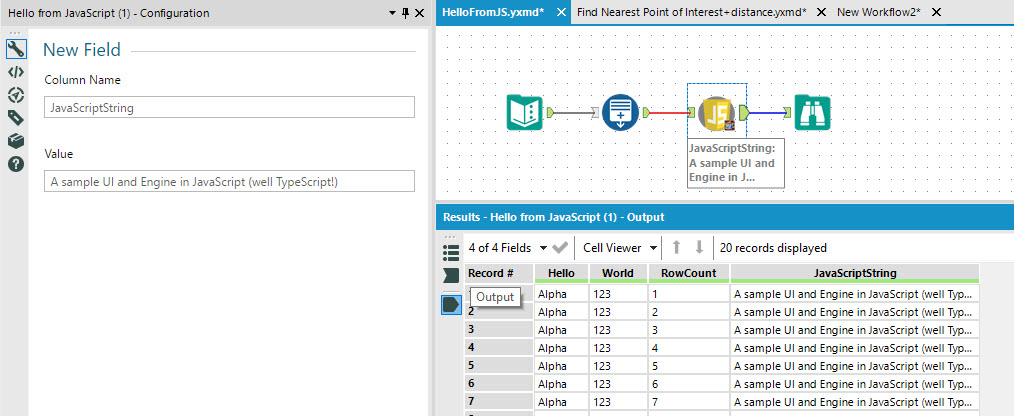Screen dimensions: 1014x416
Task: Switch to New Workflow2 tab
Action: (878, 12)
